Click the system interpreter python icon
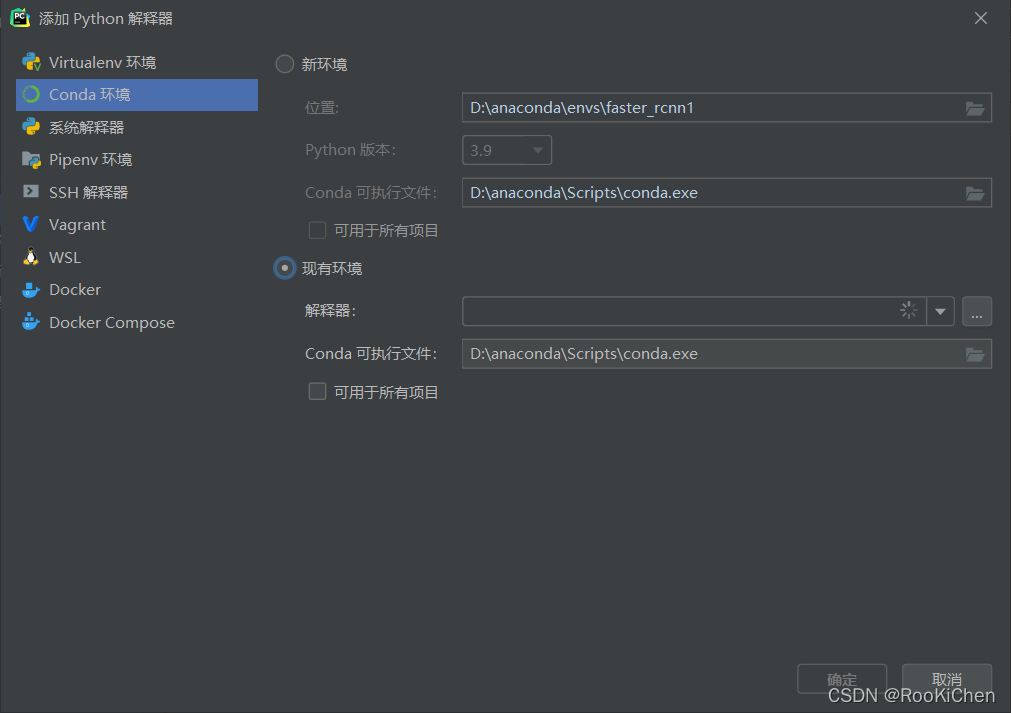 [x=31, y=127]
